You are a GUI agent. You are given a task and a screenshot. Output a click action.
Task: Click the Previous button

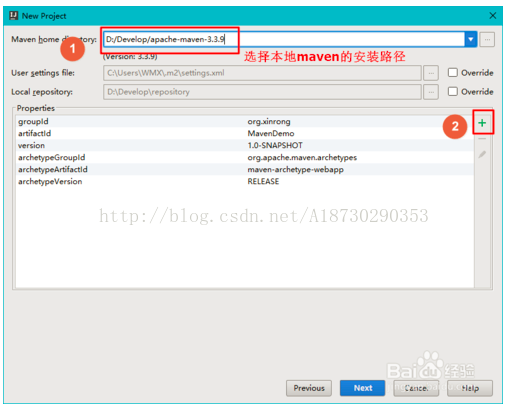(x=309, y=388)
